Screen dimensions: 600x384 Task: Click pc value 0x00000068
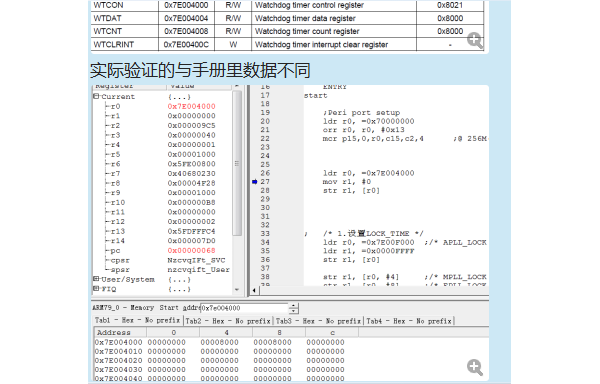coord(191,251)
